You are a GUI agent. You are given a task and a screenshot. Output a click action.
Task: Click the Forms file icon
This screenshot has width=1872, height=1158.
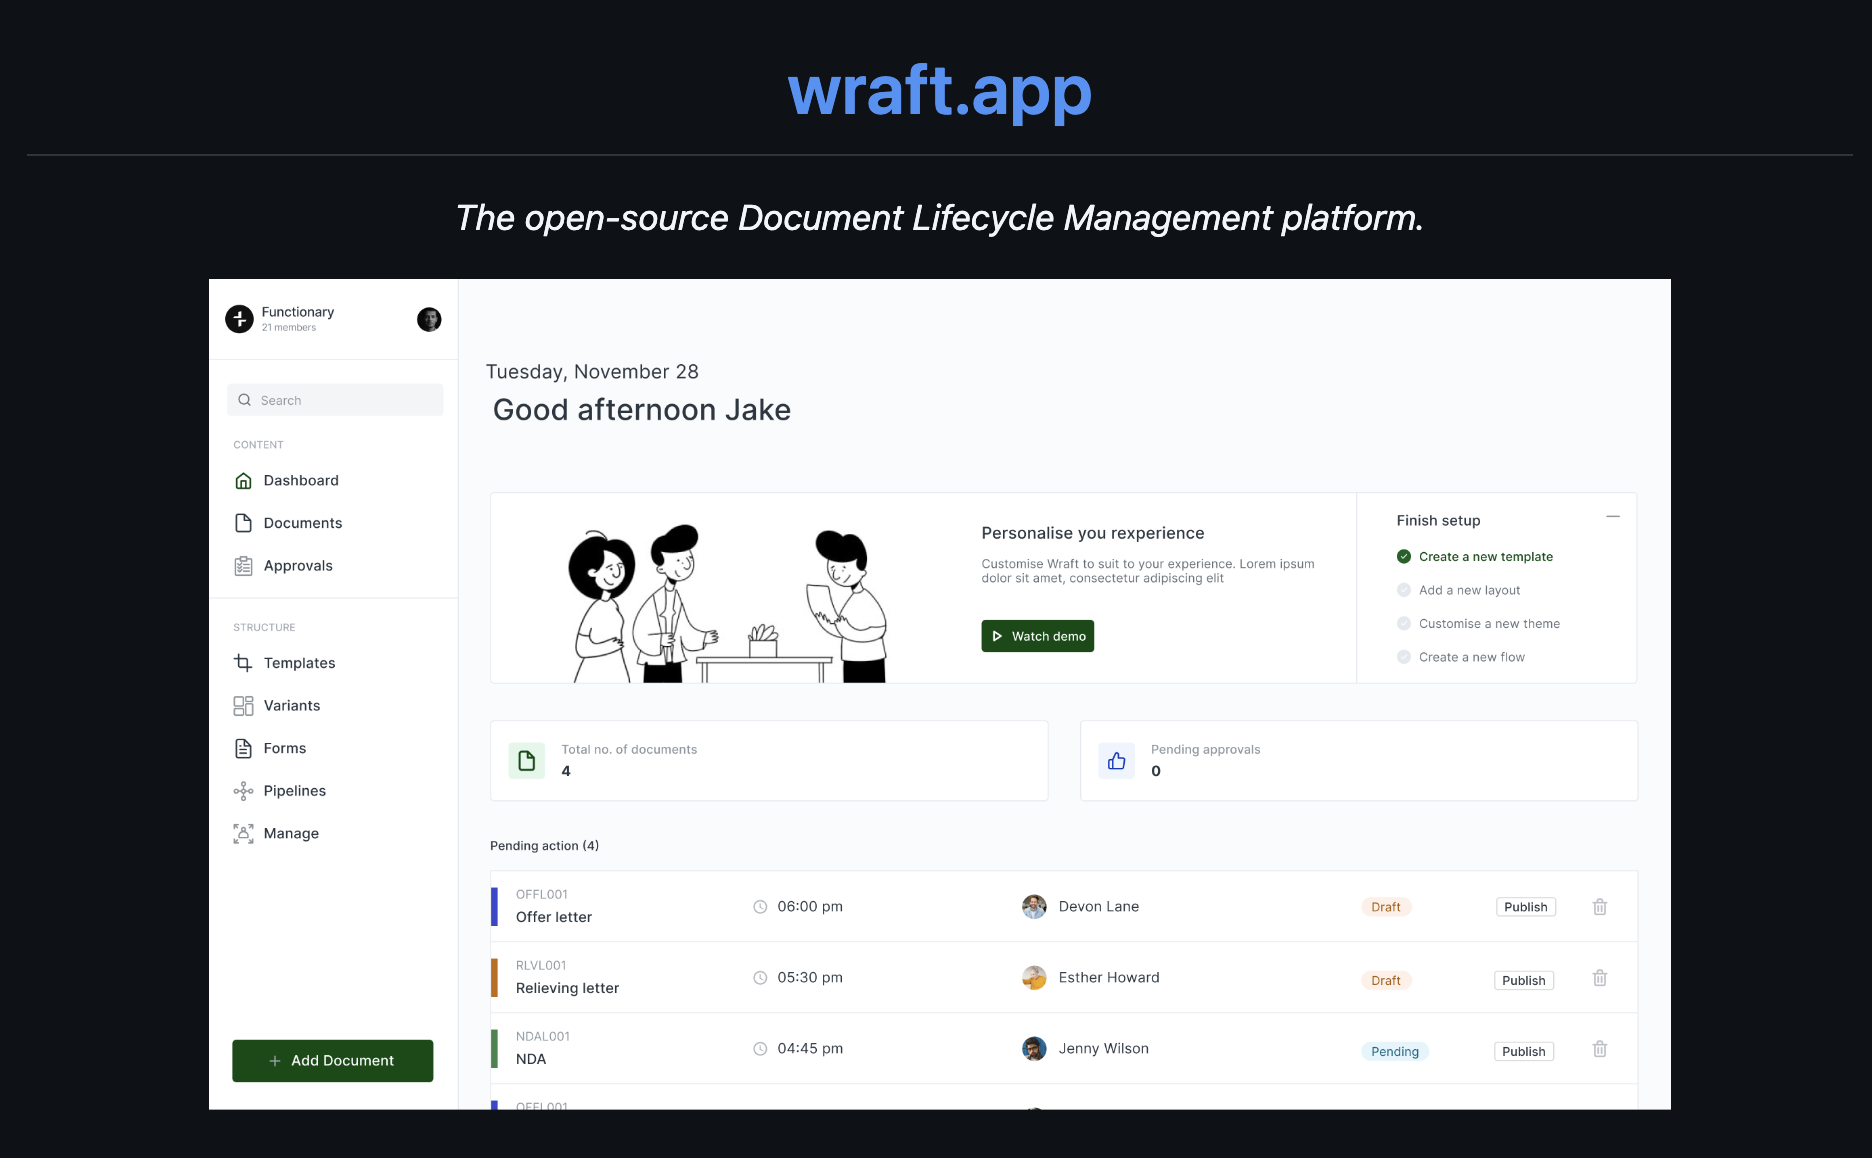(243, 748)
